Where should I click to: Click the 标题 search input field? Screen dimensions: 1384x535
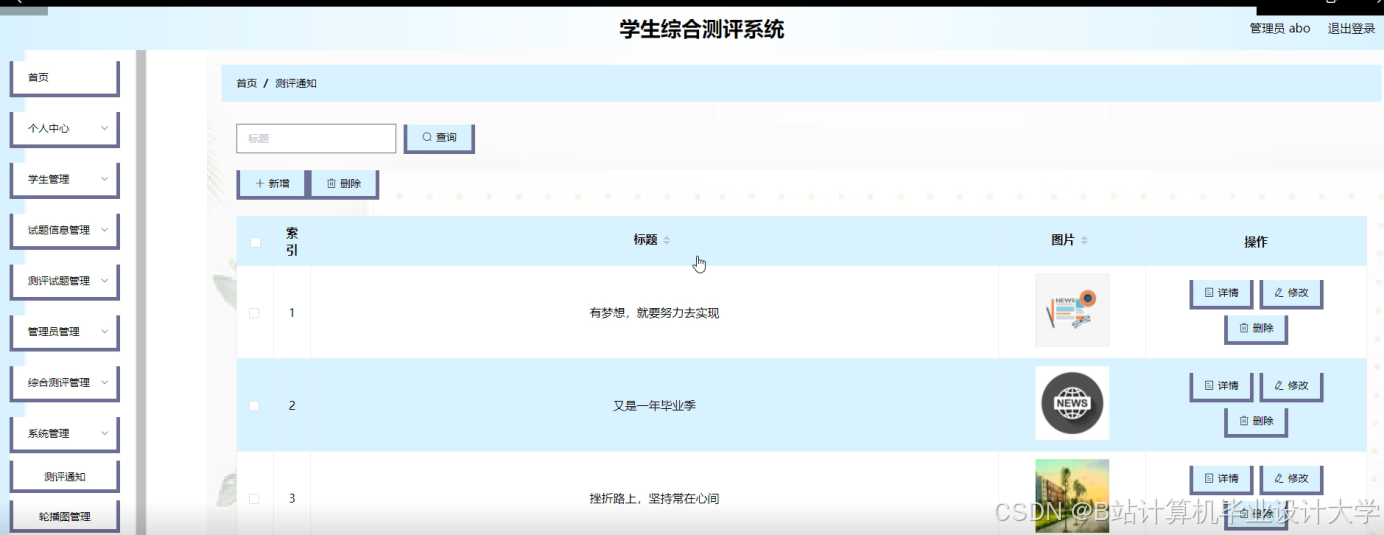(x=316, y=138)
